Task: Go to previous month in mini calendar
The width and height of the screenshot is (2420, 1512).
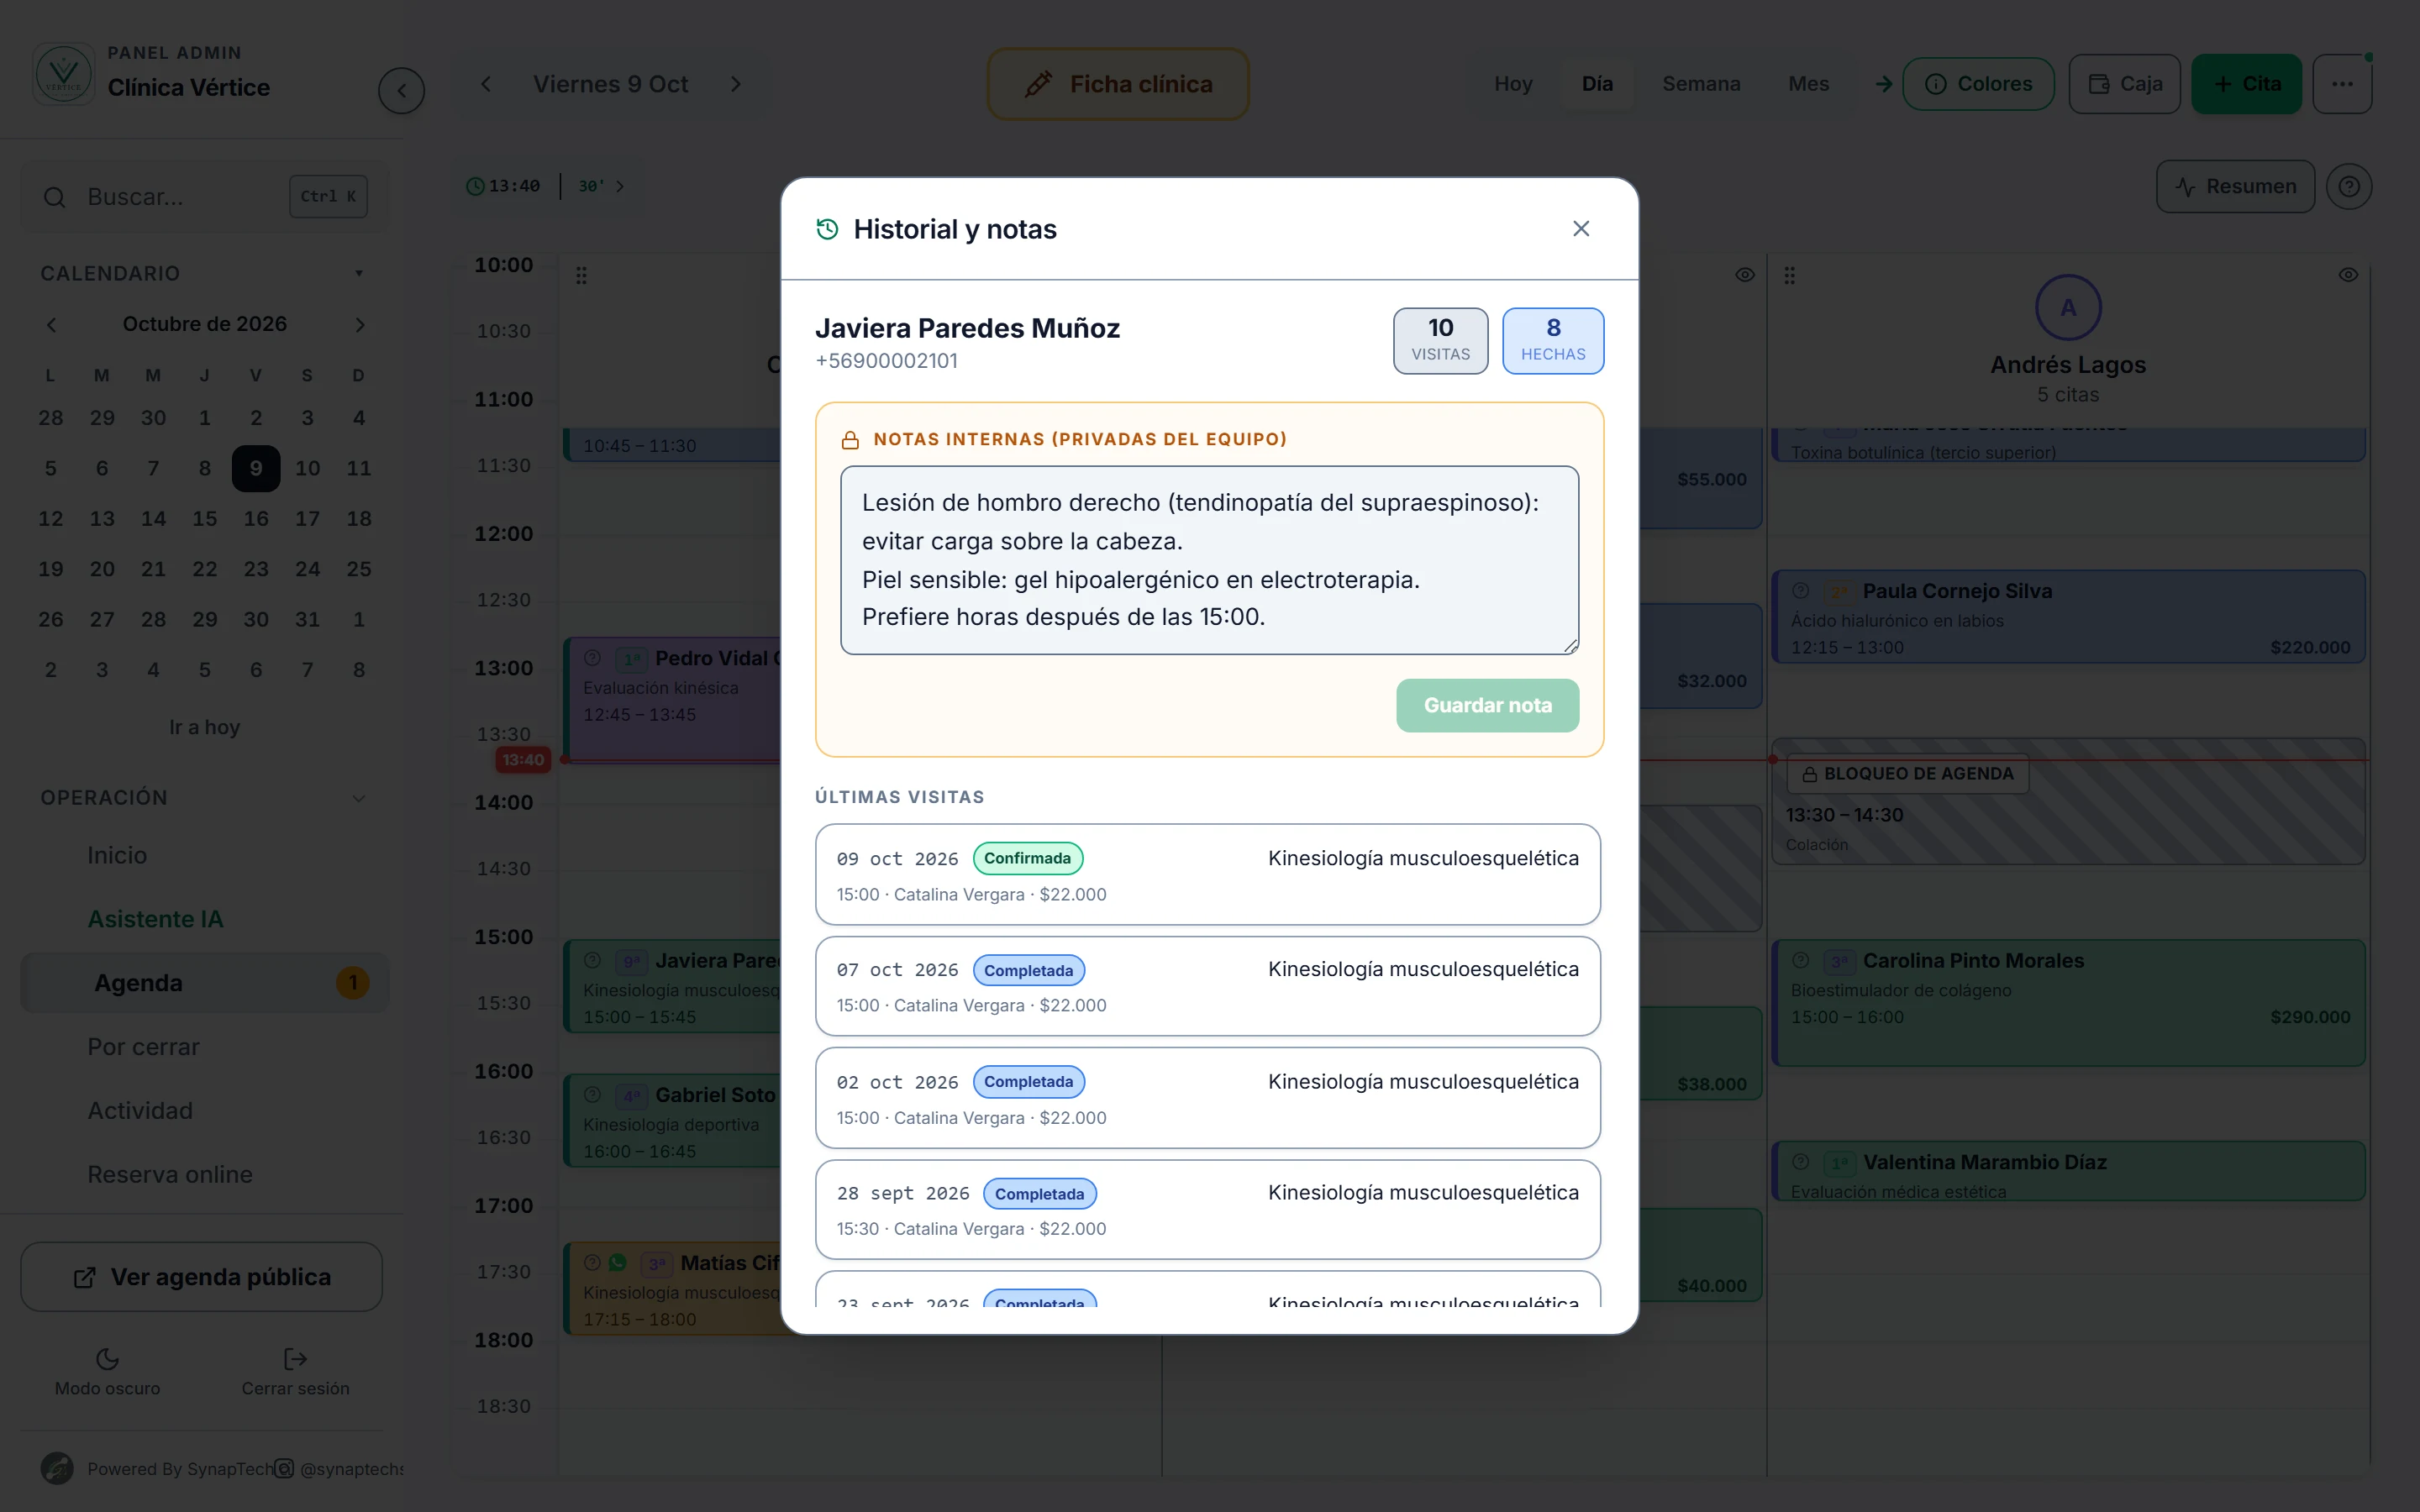Action: (52, 325)
